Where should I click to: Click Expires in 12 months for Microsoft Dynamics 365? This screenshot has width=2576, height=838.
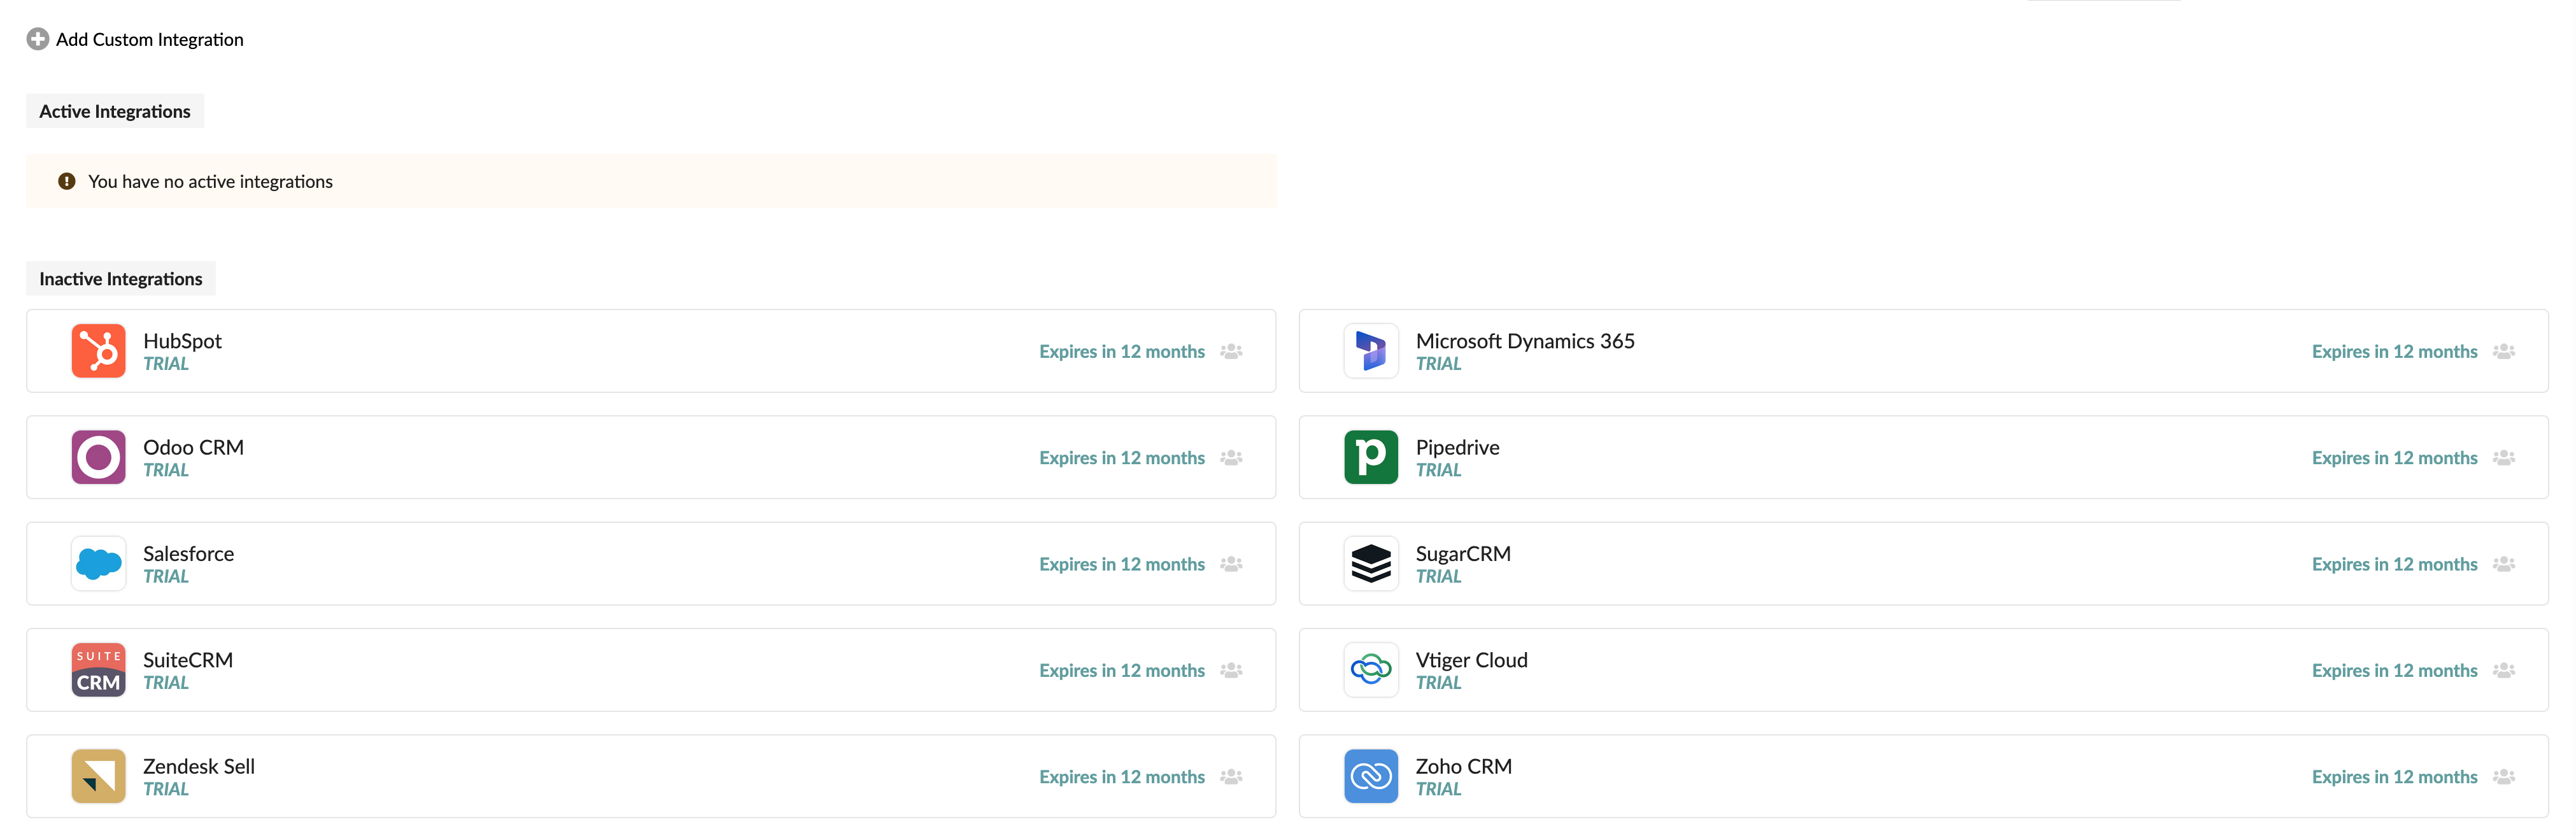coord(2394,352)
